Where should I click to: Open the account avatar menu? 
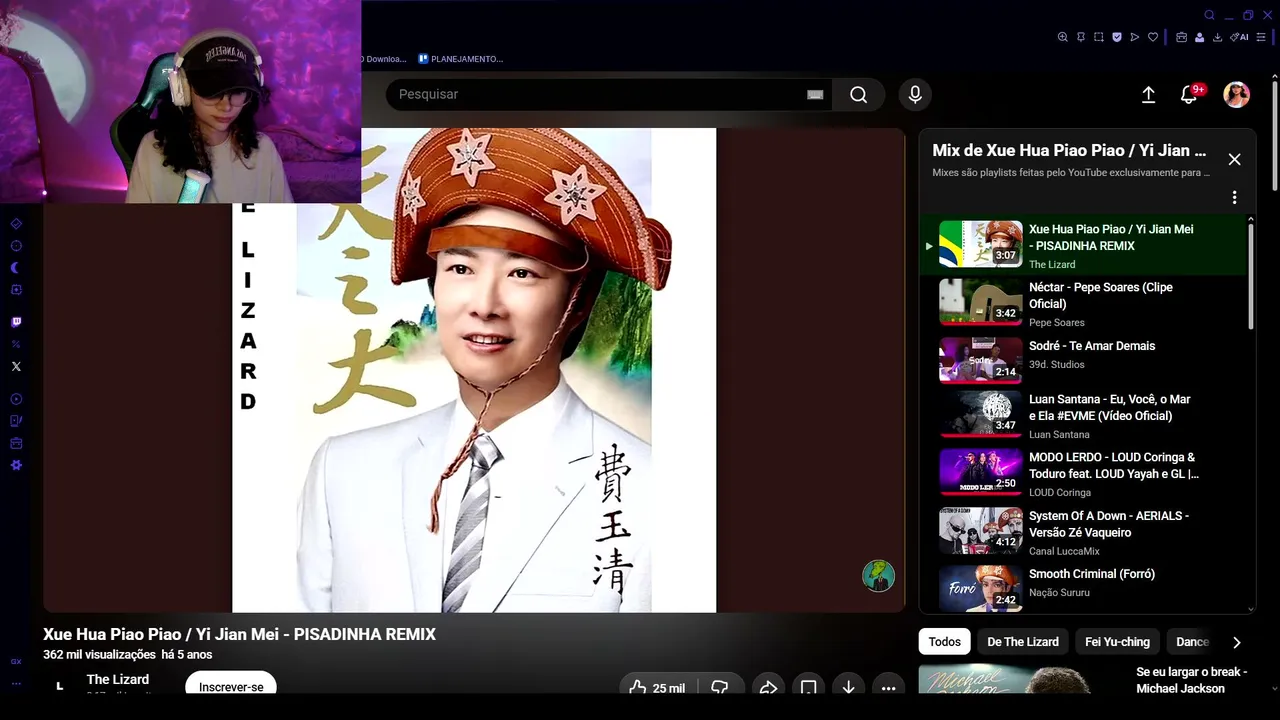point(1237,94)
